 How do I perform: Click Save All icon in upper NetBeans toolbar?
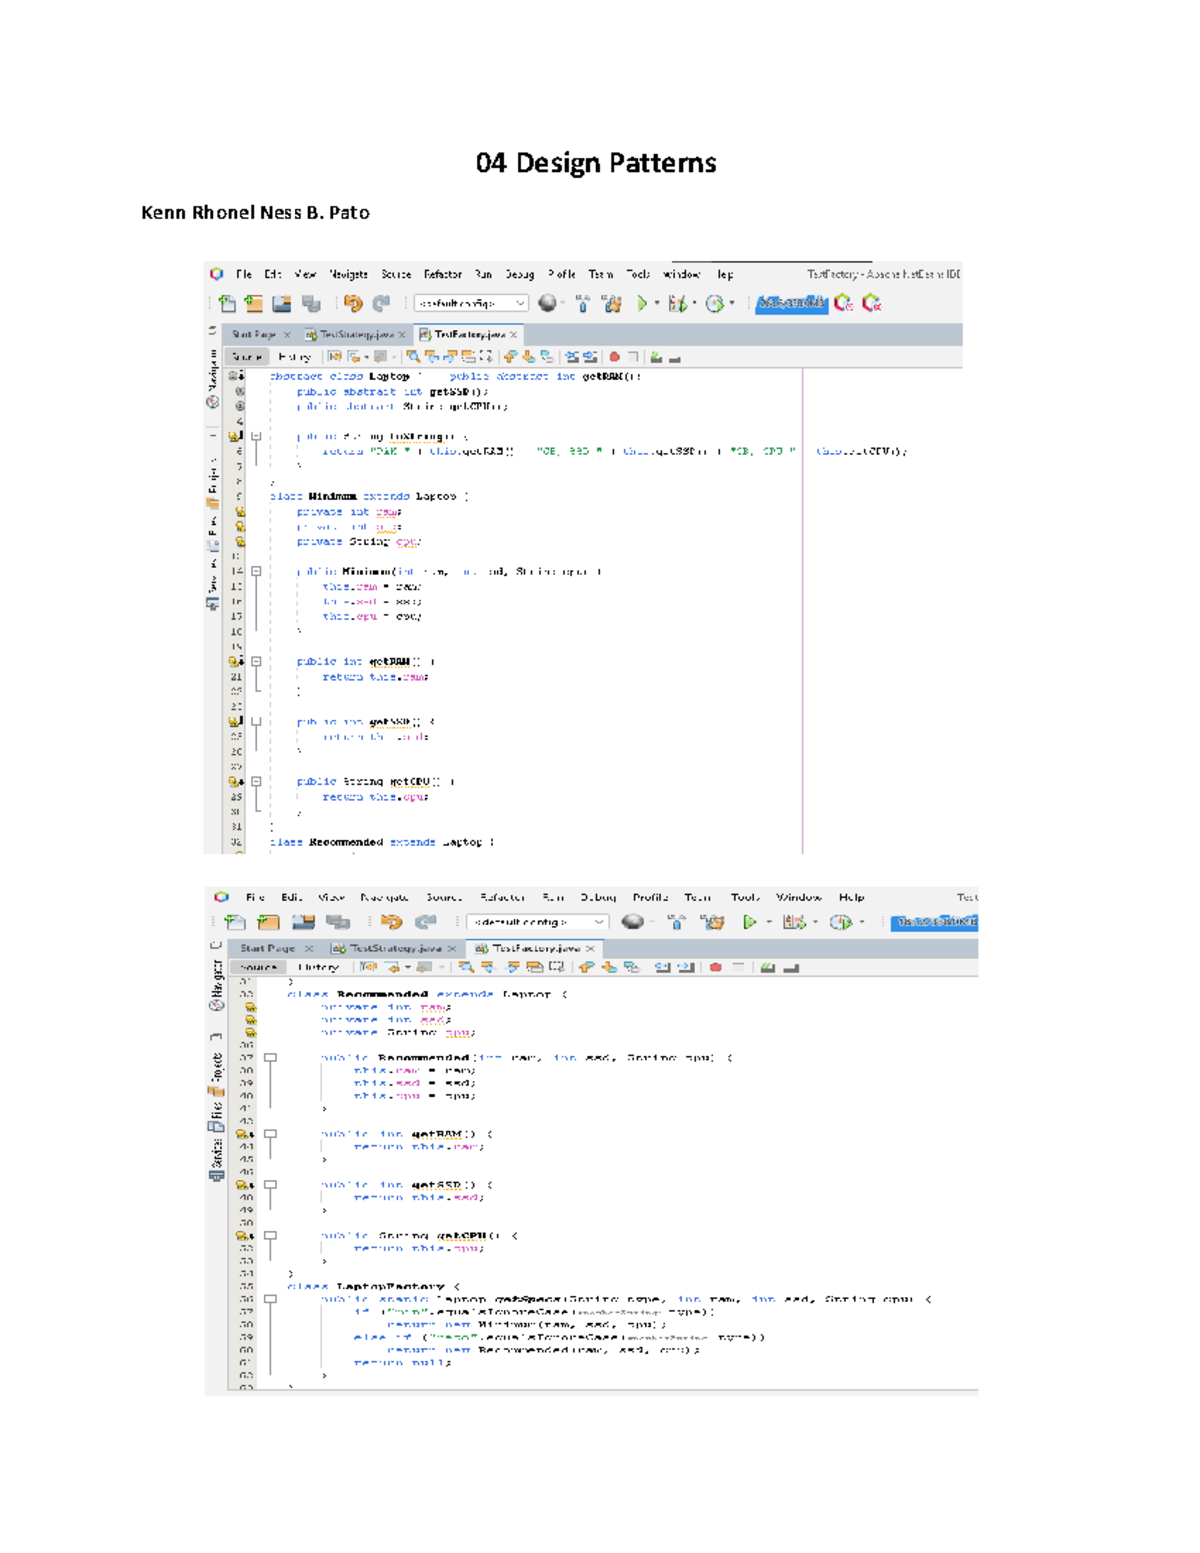(x=311, y=303)
